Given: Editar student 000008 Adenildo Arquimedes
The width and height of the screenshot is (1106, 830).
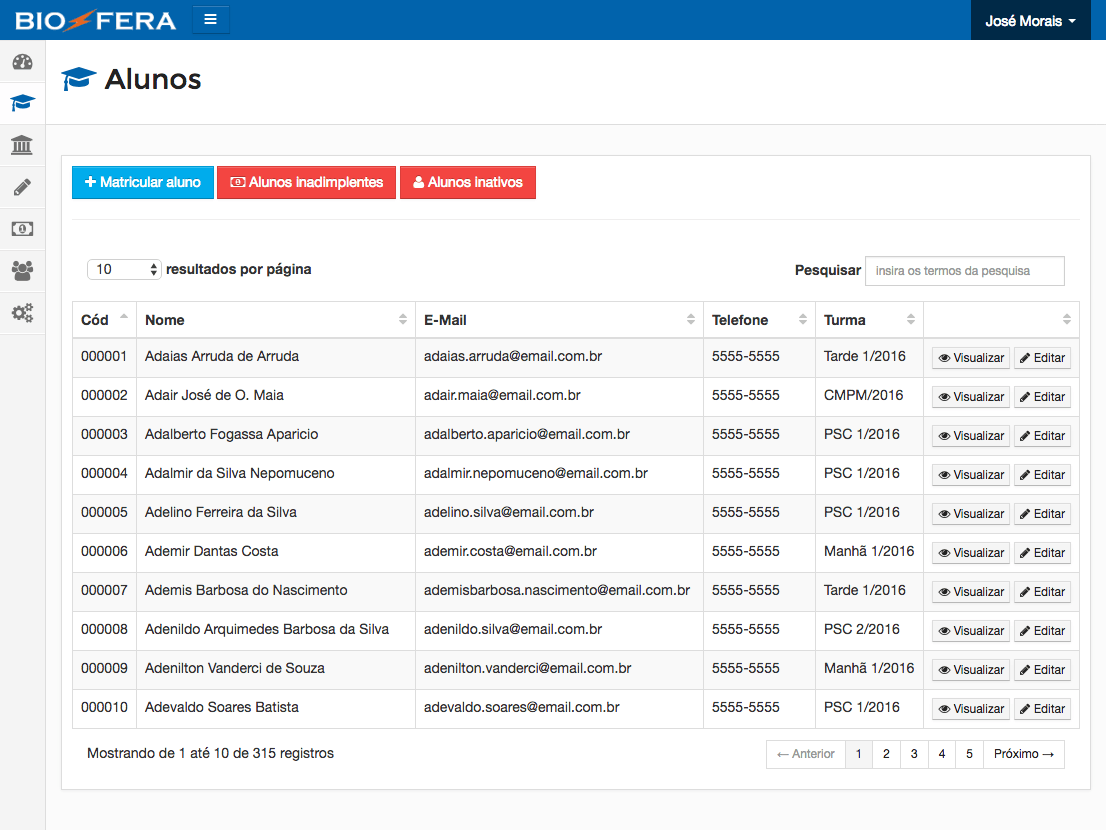Looking at the screenshot, I should pos(1042,631).
